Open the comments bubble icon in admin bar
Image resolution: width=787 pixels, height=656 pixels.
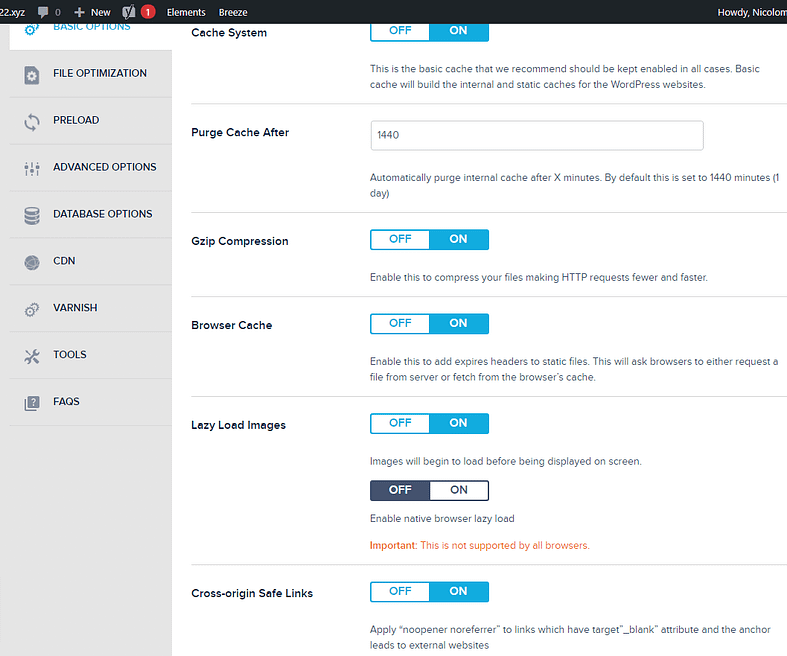[x=43, y=12]
